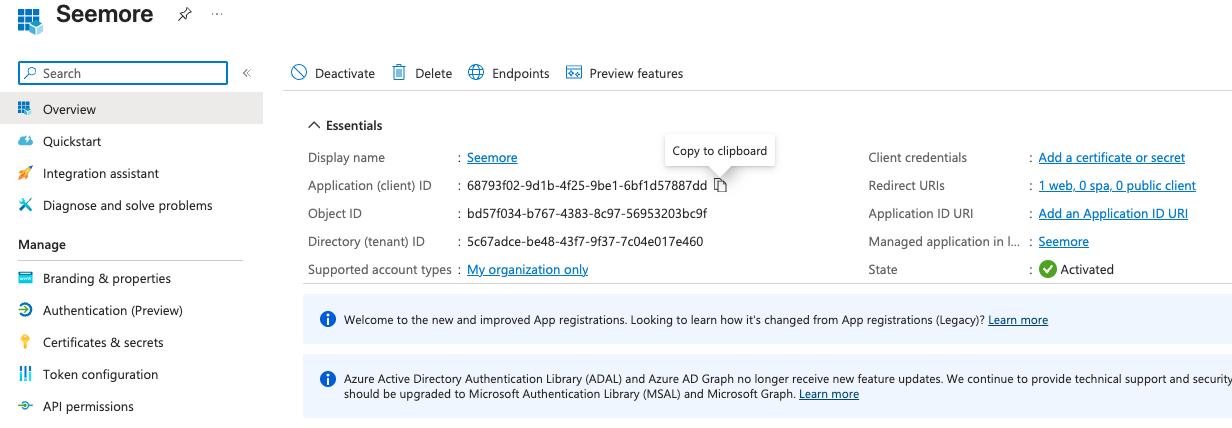The height and width of the screenshot is (428, 1232).
Task: Select the Application (client) ID value
Action: pyautogui.click(x=587, y=185)
